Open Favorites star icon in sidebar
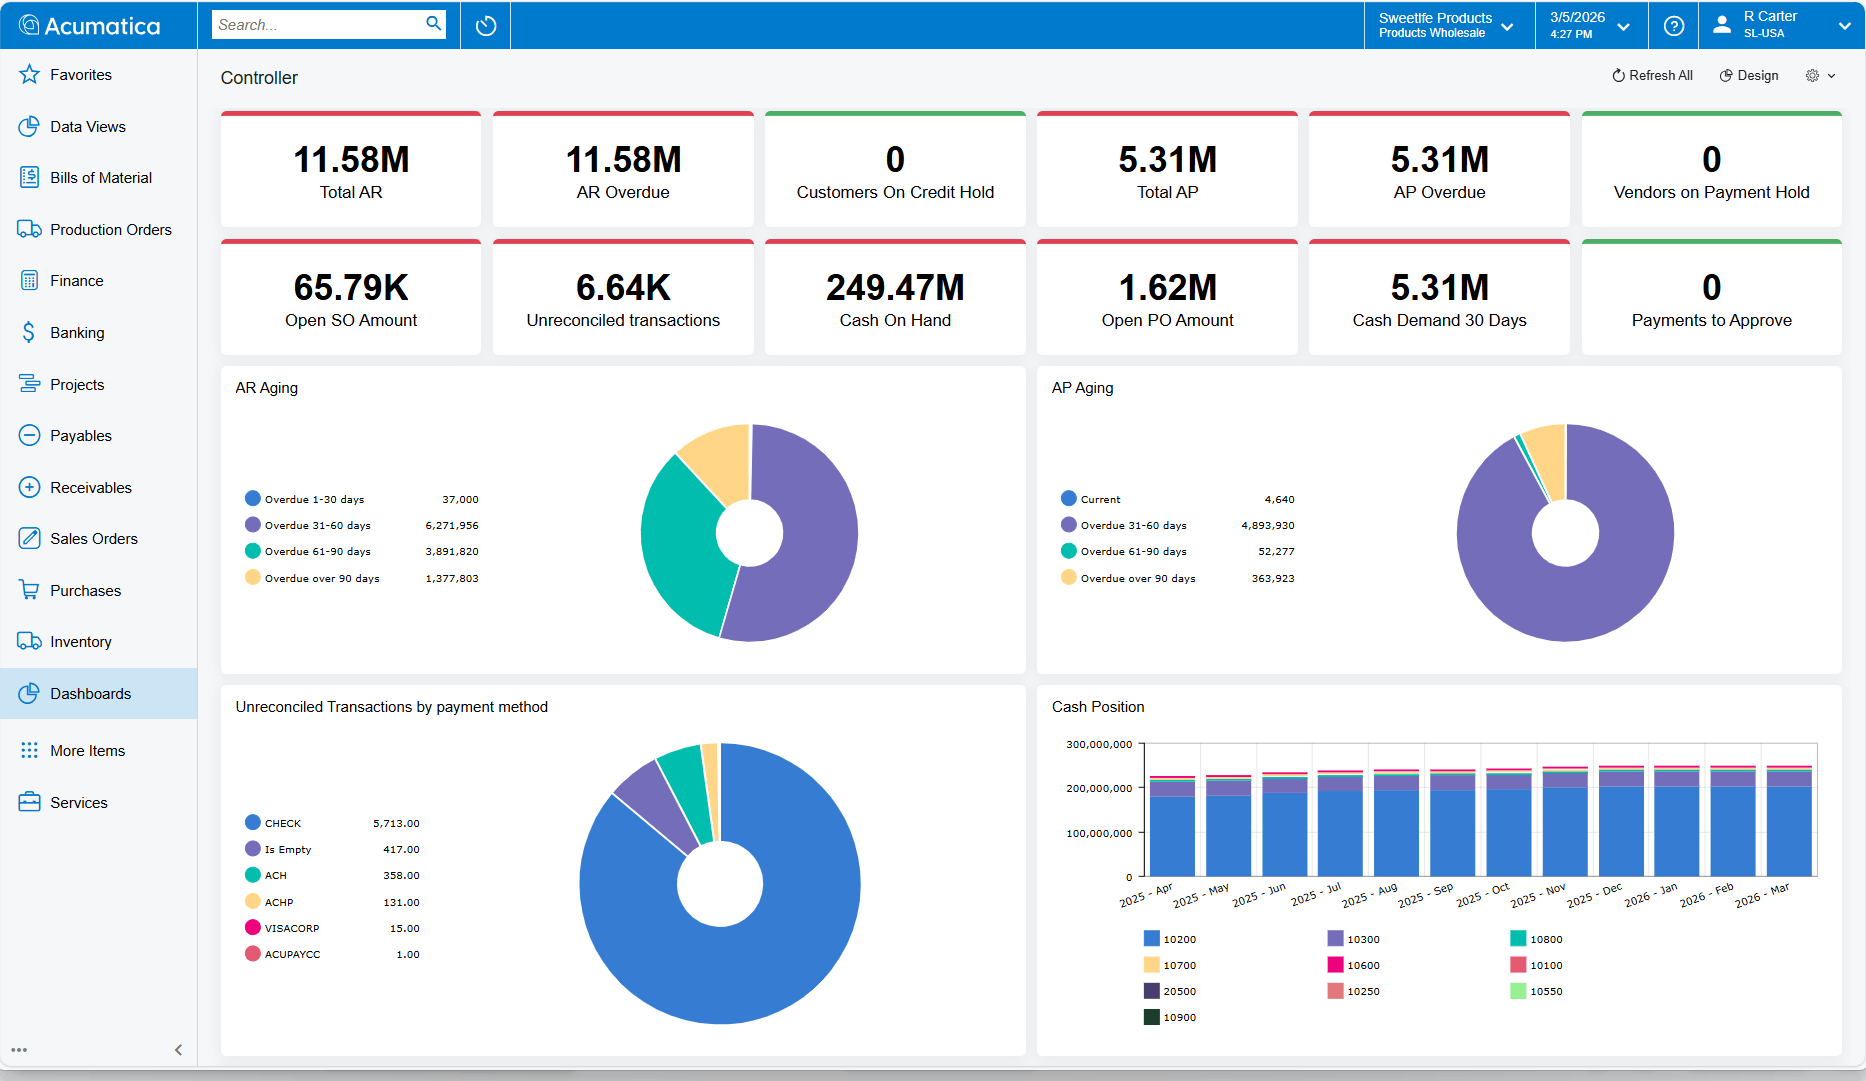1866x1081 pixels. [30, 75]
